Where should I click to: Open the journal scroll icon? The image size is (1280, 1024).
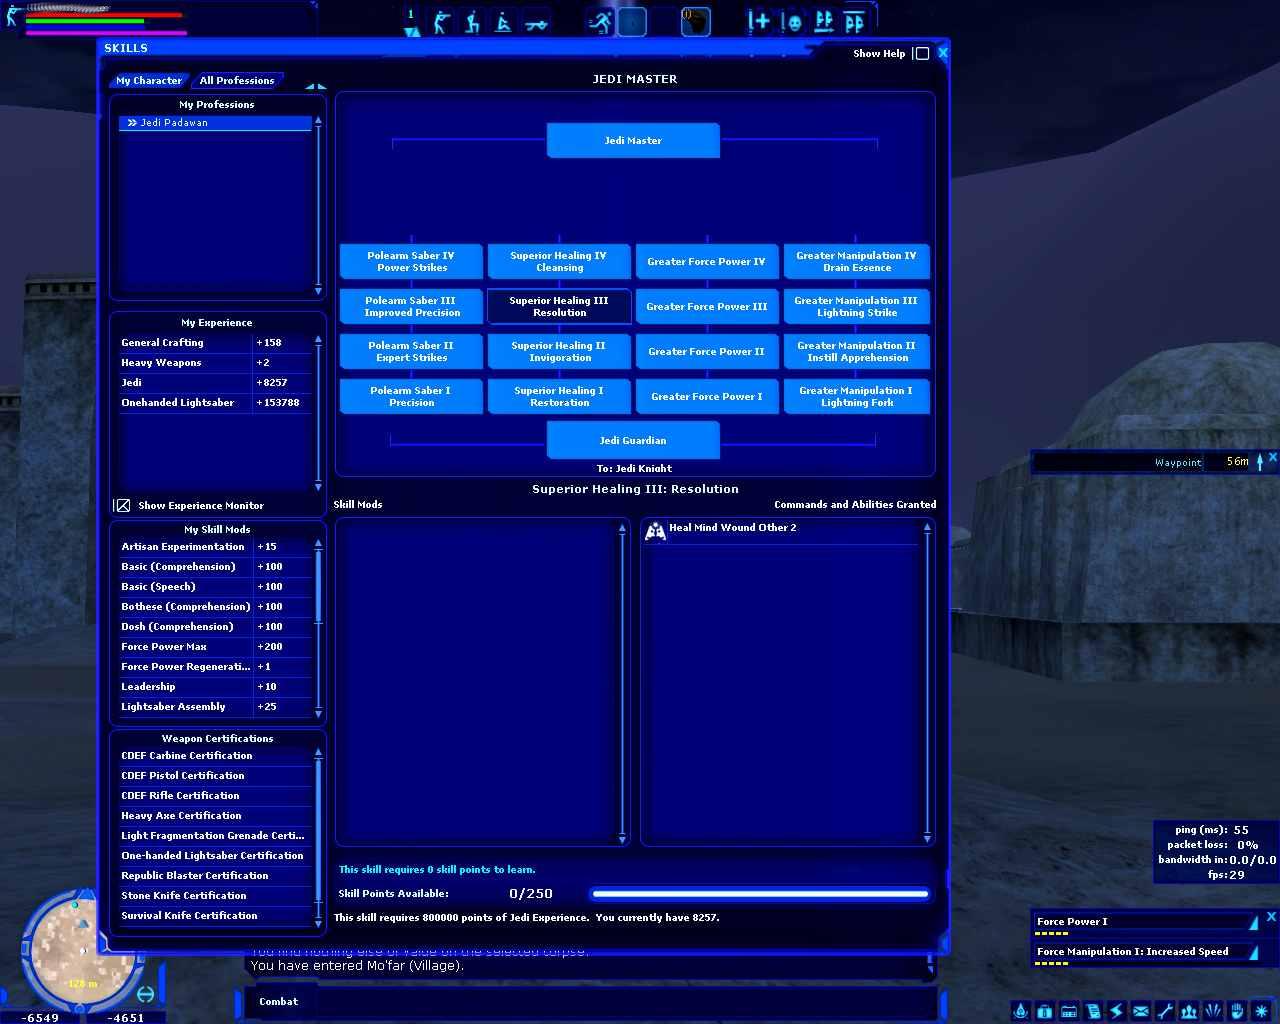point(1093,1011)
